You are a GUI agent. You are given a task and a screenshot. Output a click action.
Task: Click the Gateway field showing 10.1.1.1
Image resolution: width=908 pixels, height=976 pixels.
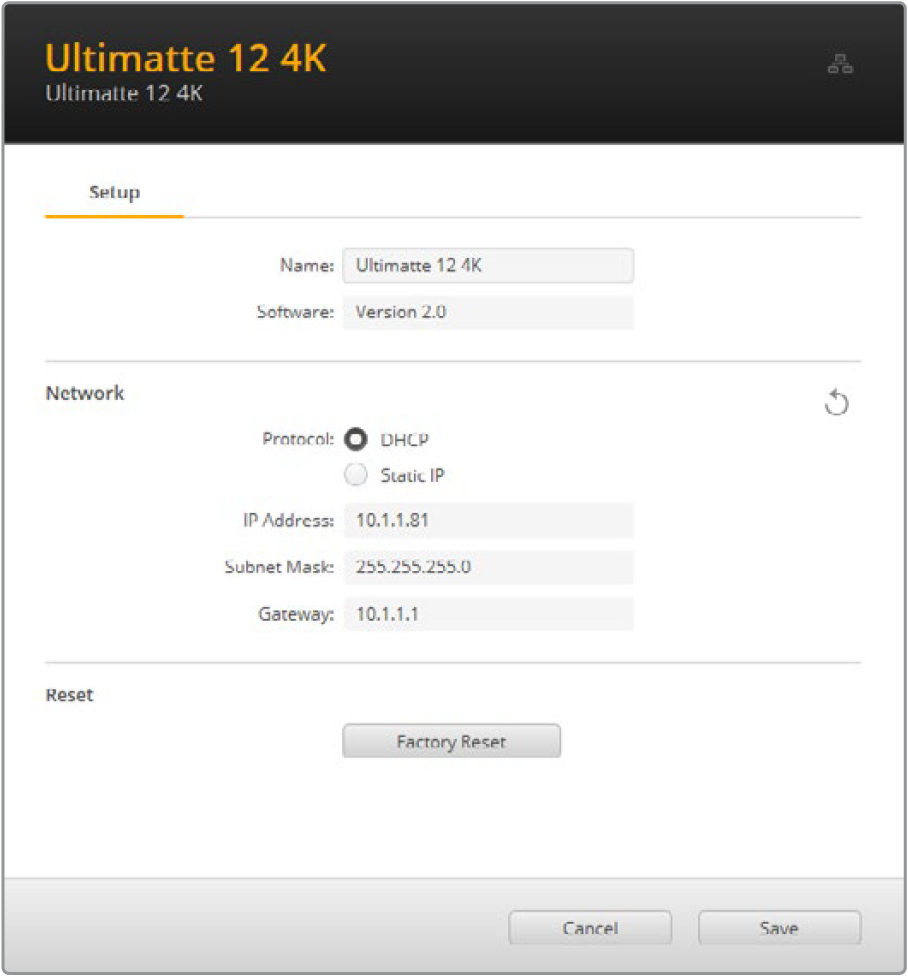[x=488, y=614]
